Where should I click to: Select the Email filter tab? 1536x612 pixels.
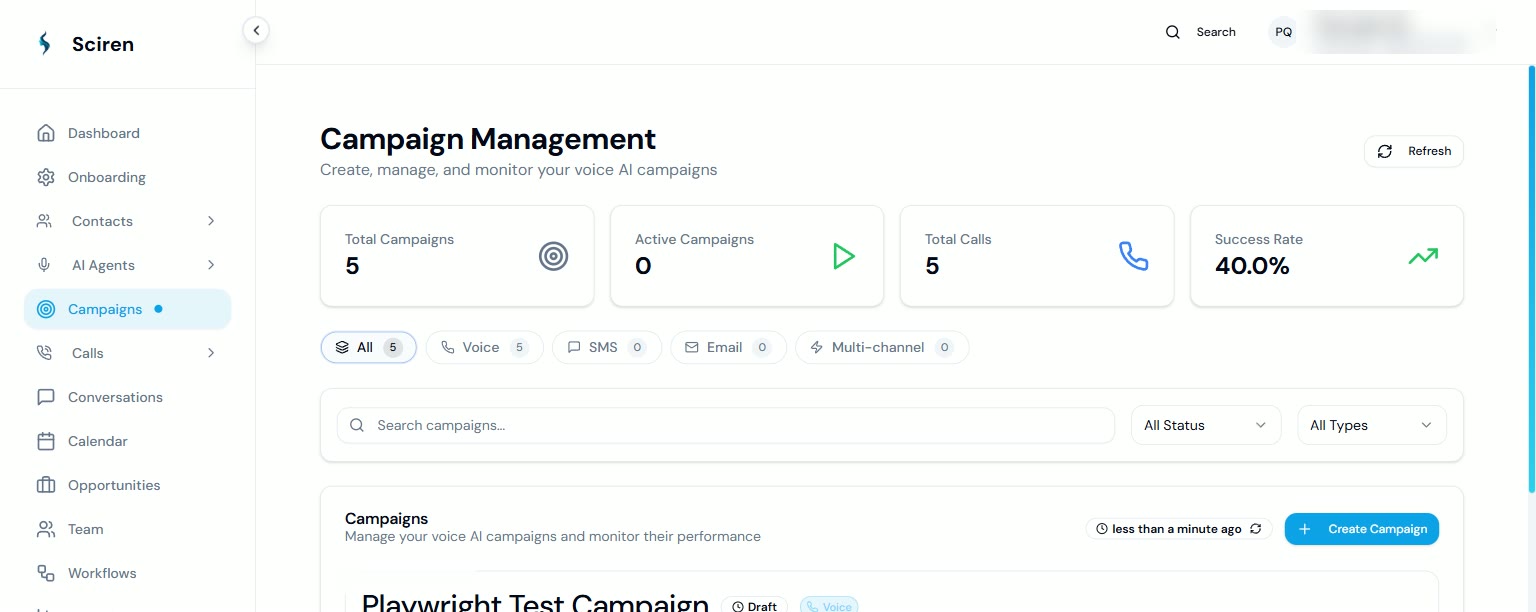[x=729, y=347]
